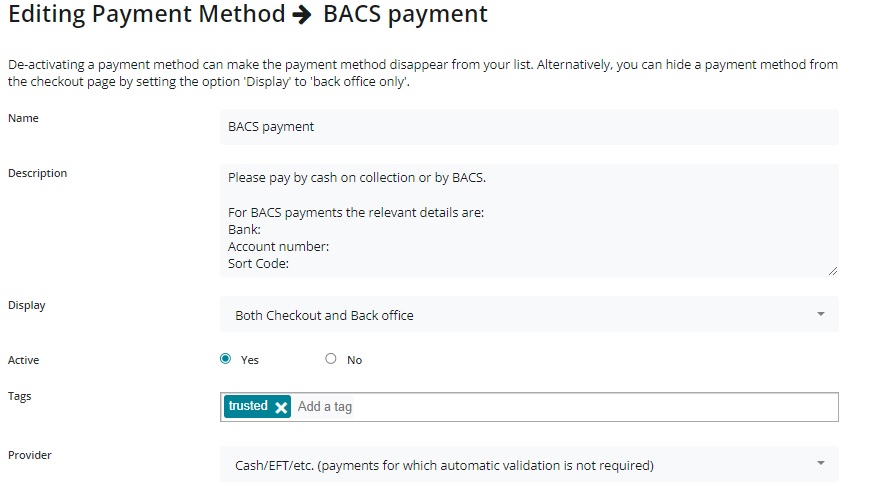Open the Display dropdown
The width and height of the screenshot is (887, 486).
[x=529, y=315]
